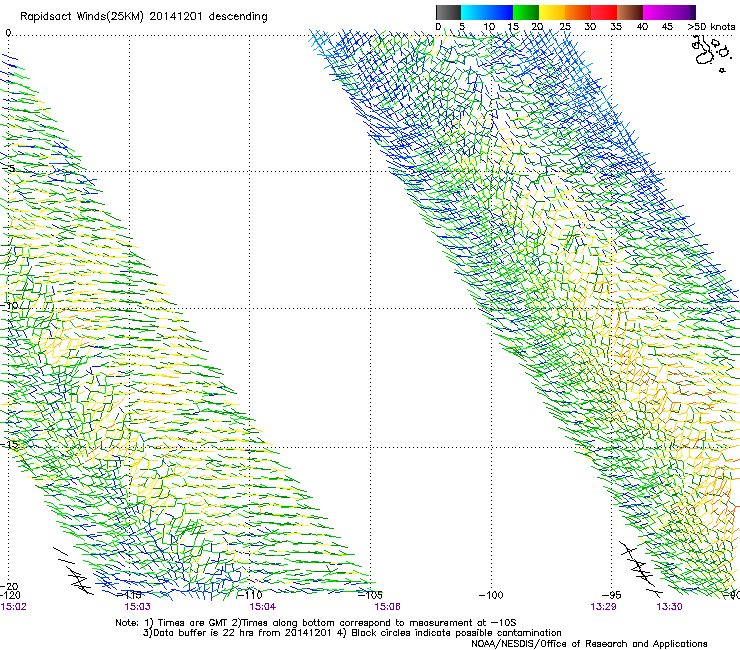Click the purple "15:02" swath time
The width and height of the screenshot is (740, 650).
[14, 607]
